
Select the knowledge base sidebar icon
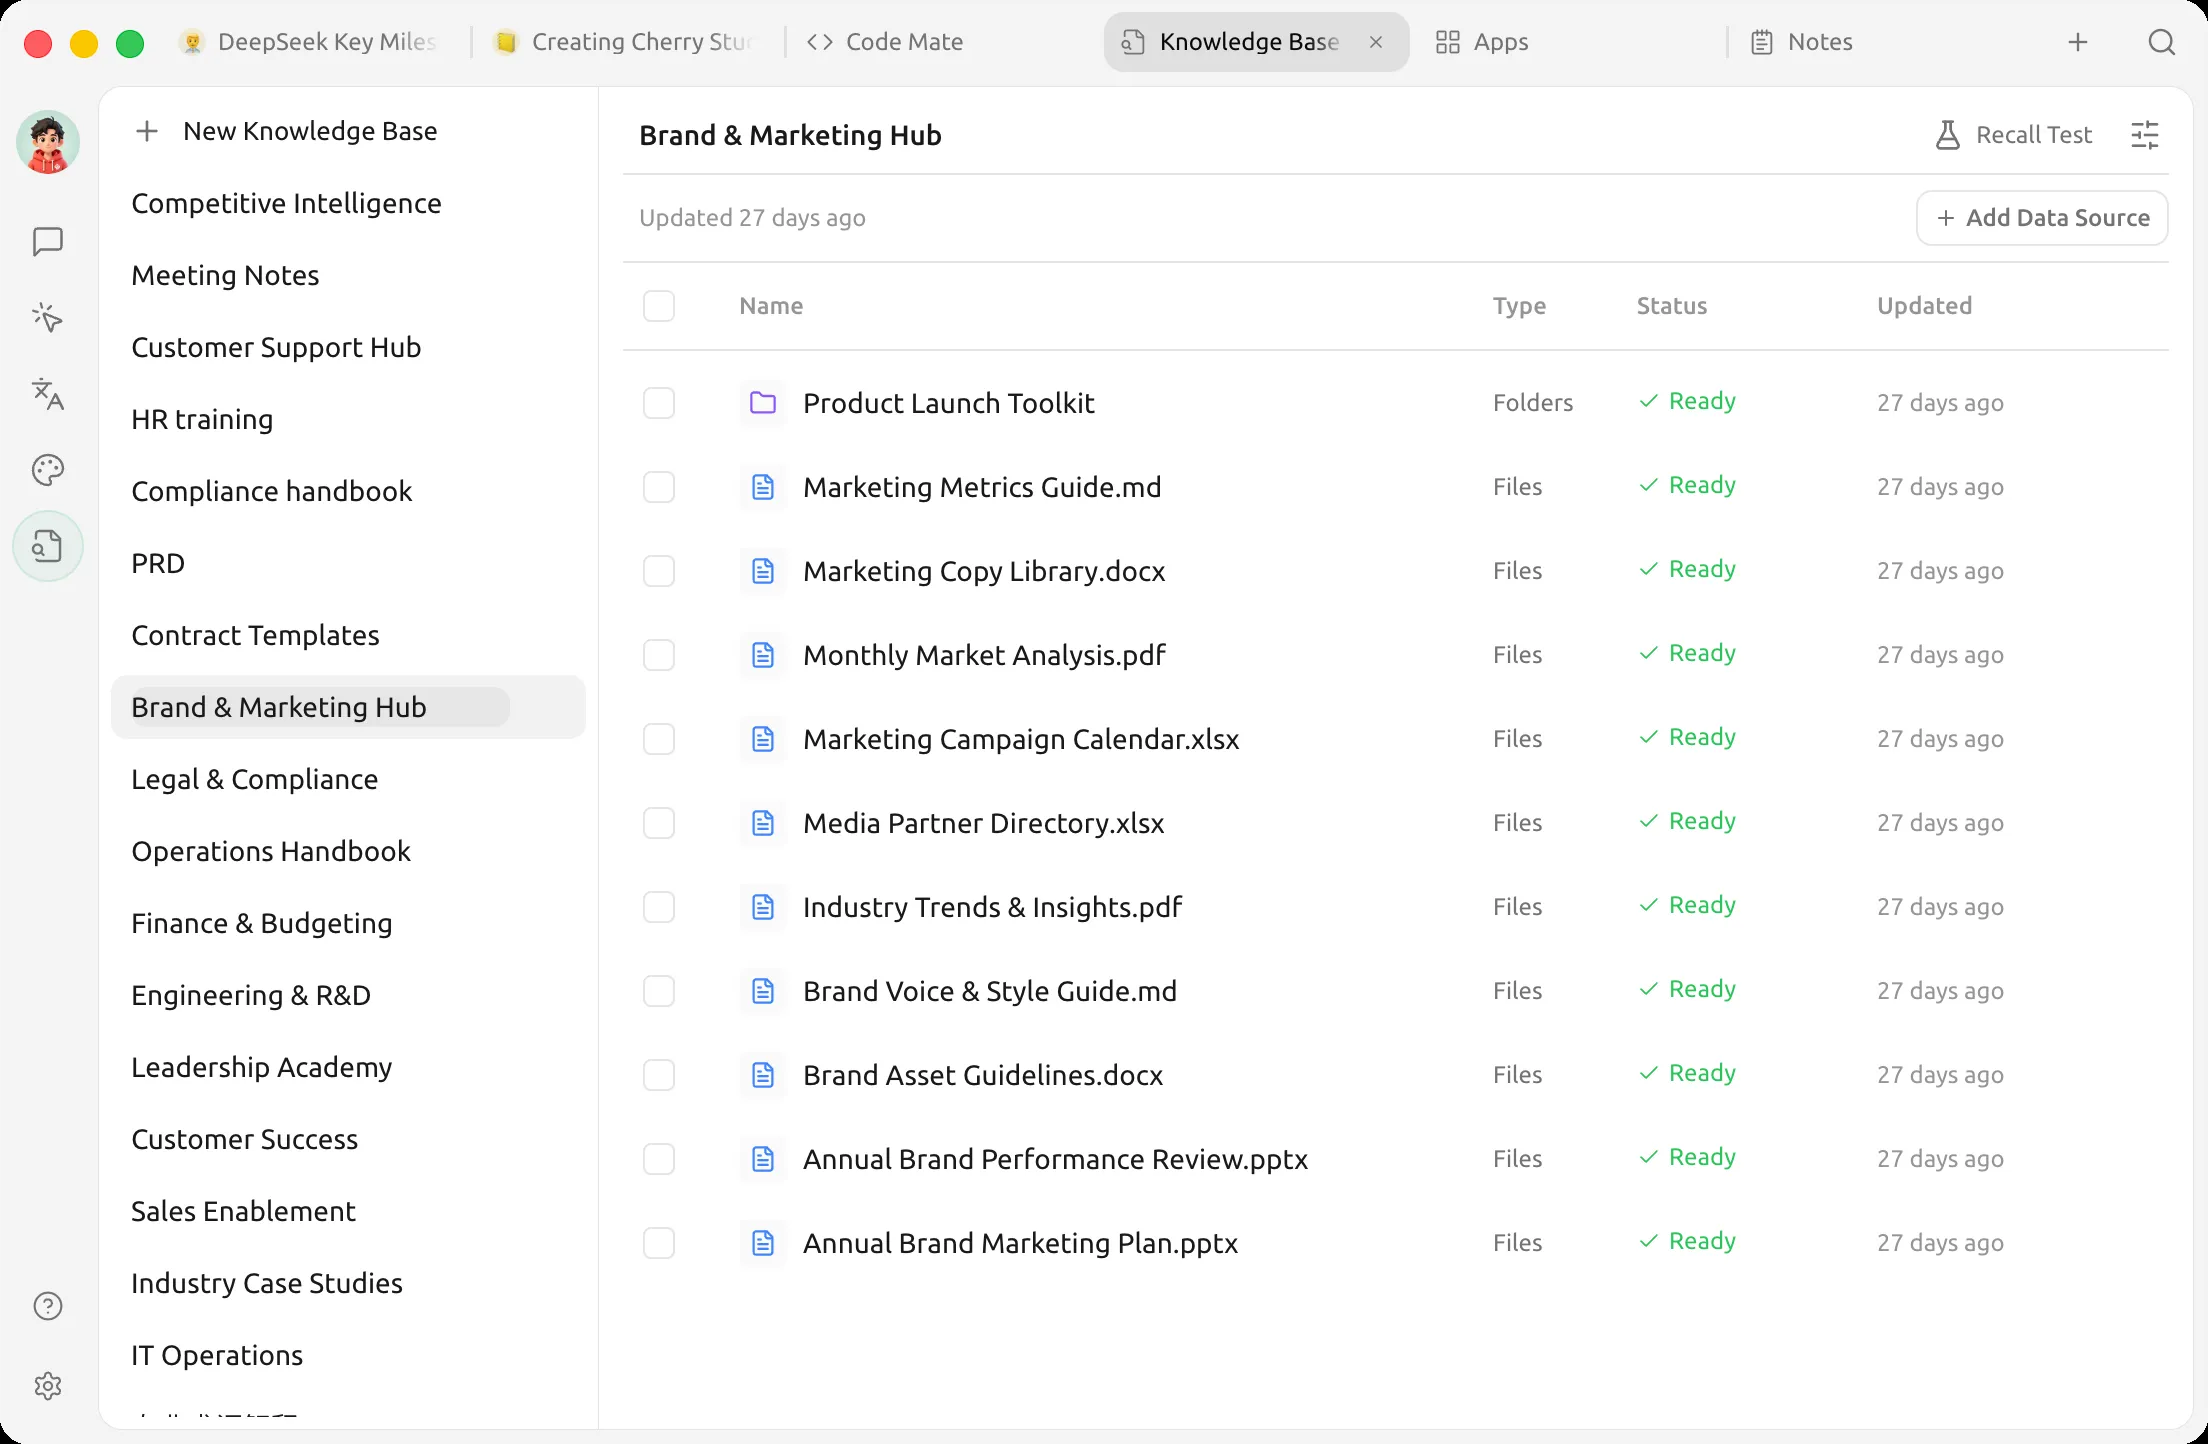(x=48, y=546)
